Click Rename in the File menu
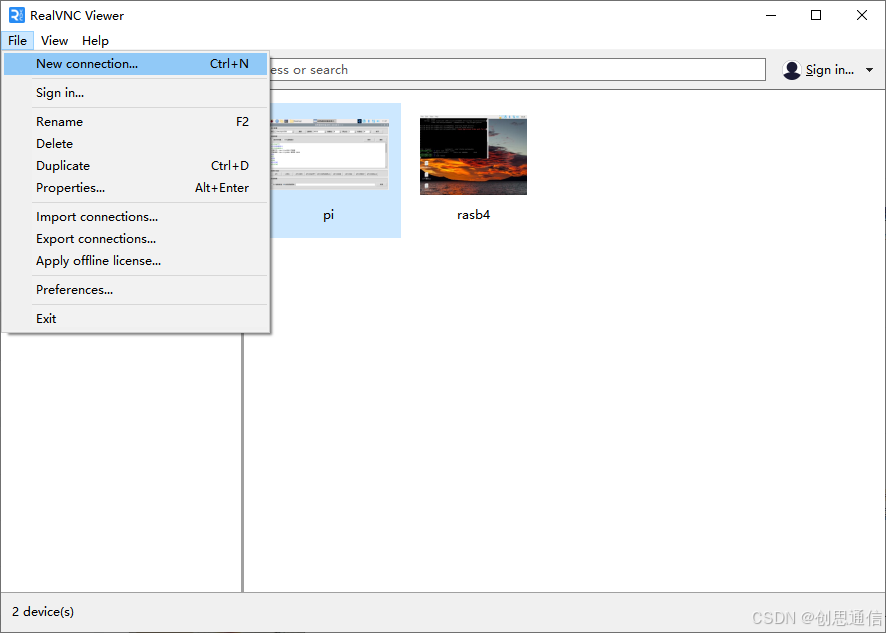 [136, 122]
